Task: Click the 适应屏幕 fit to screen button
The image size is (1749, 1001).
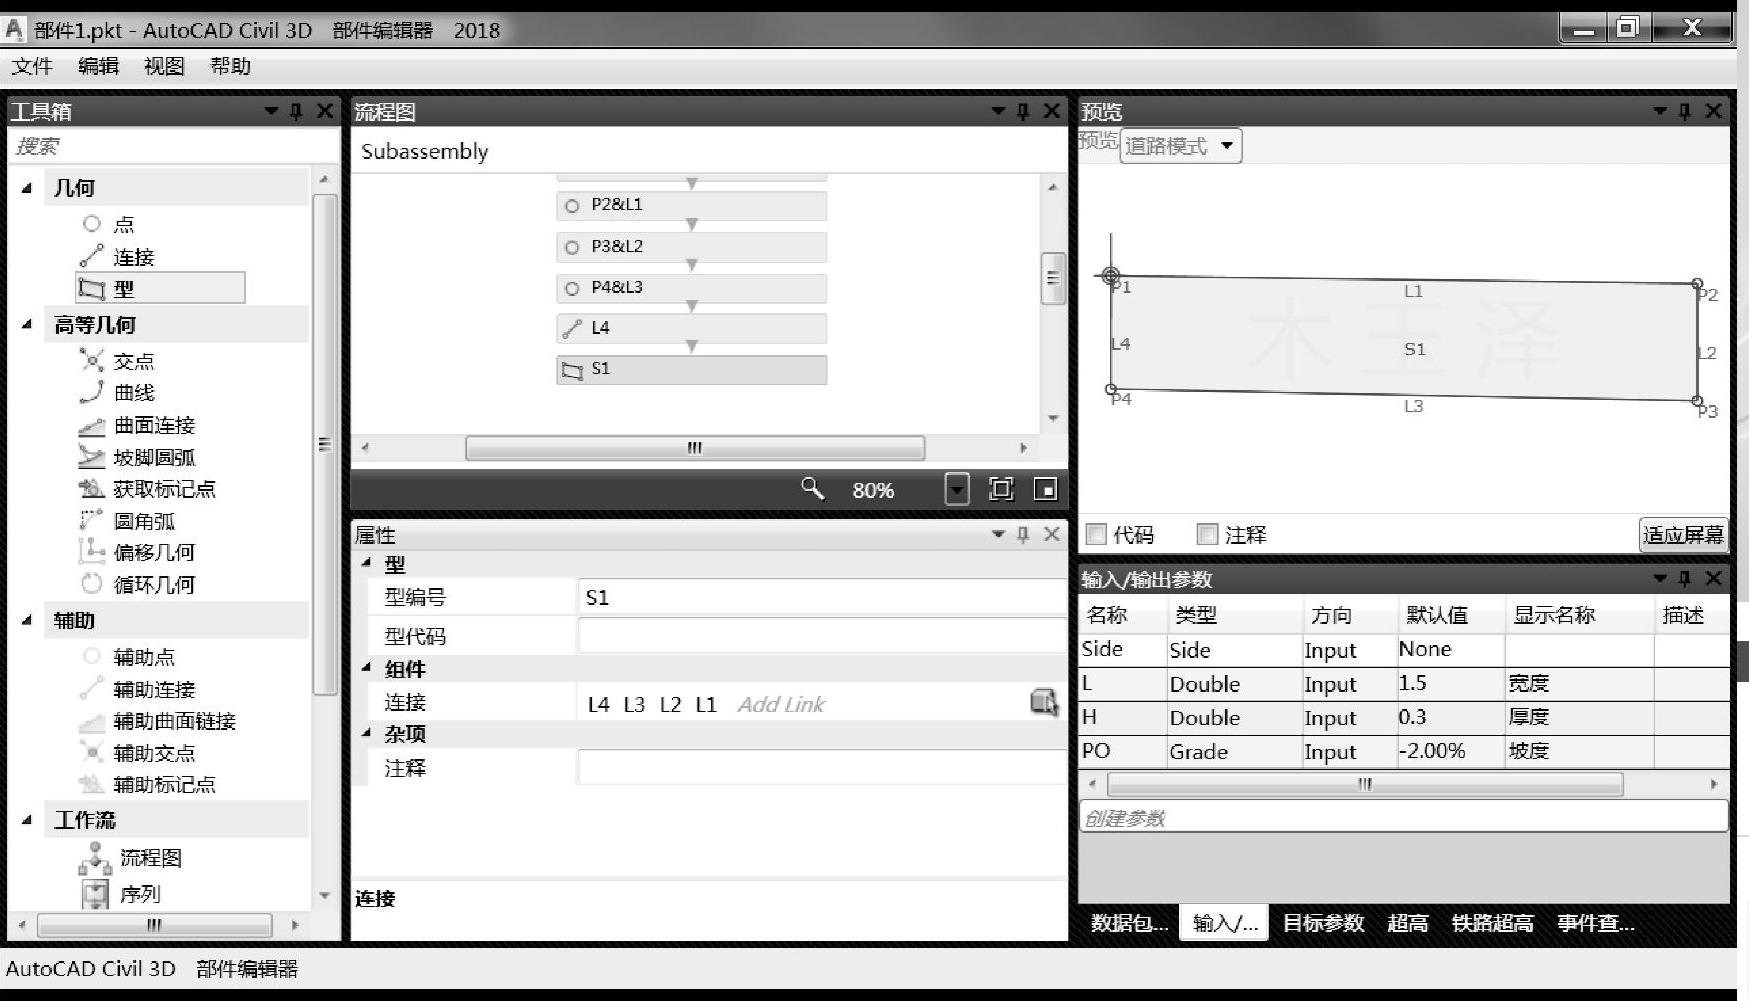Action: (x=1684, y=535)
